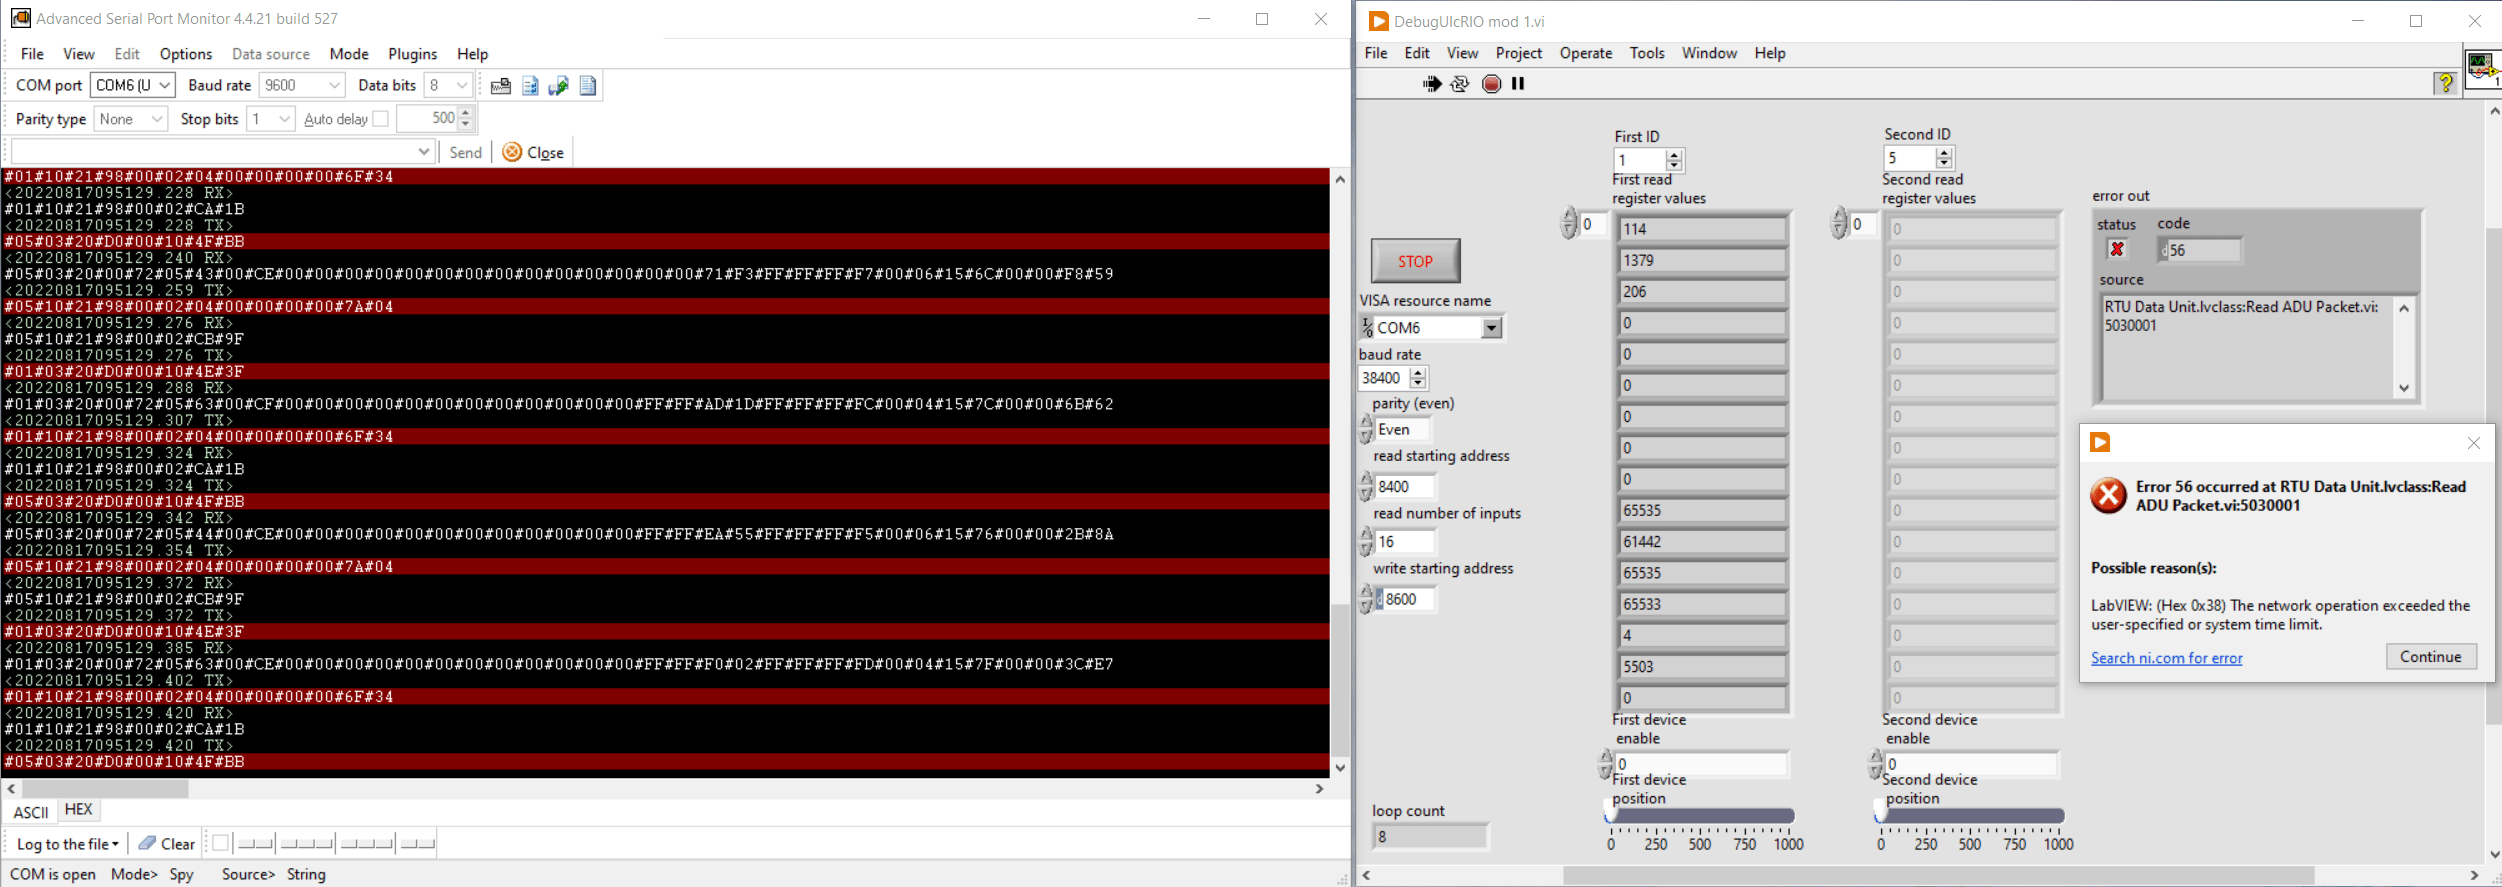Viewport: 2502px width, 887px height.
Task: Open VISA resource name COM6 dropdown
Action: tap(1492, 328)
